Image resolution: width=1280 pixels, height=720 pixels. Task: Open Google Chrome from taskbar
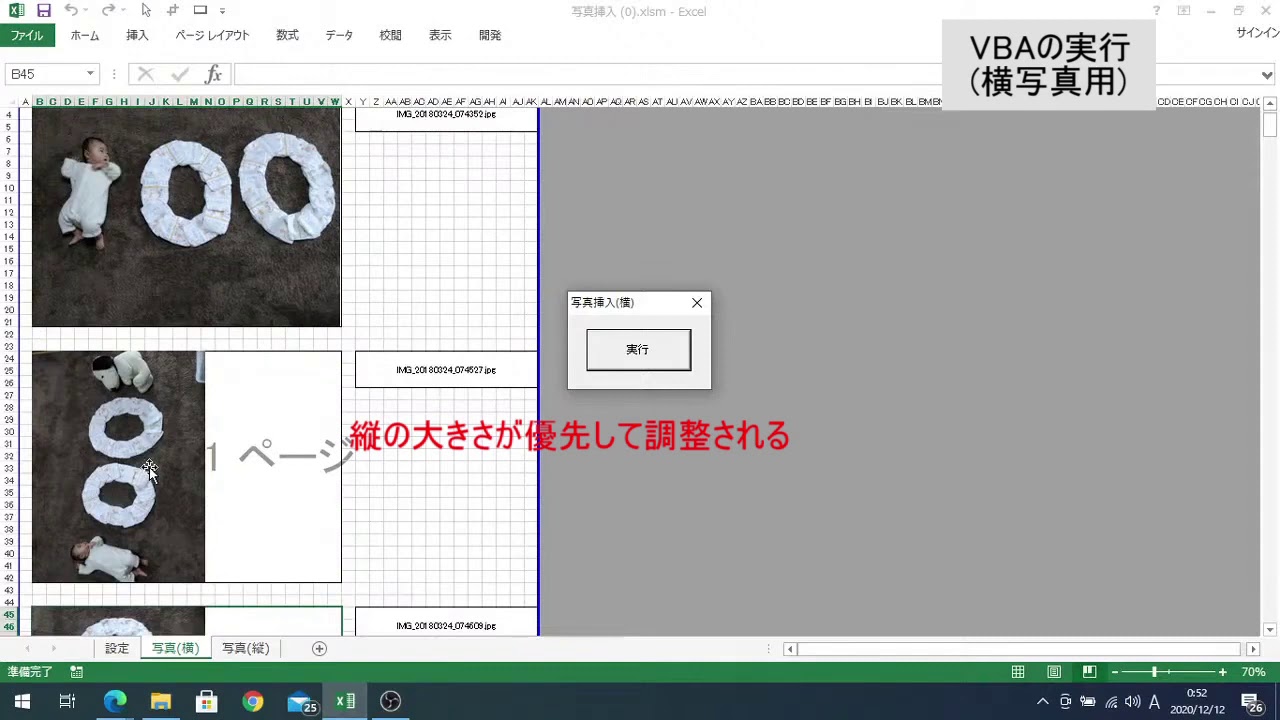[252, 701]
